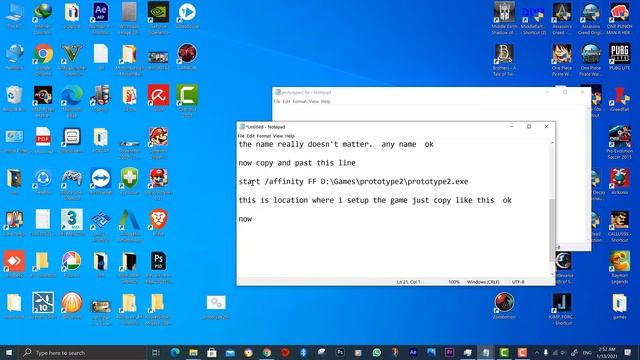Open the View menu in Untitled Notepad
640x360 pixels.
(278, 136)
